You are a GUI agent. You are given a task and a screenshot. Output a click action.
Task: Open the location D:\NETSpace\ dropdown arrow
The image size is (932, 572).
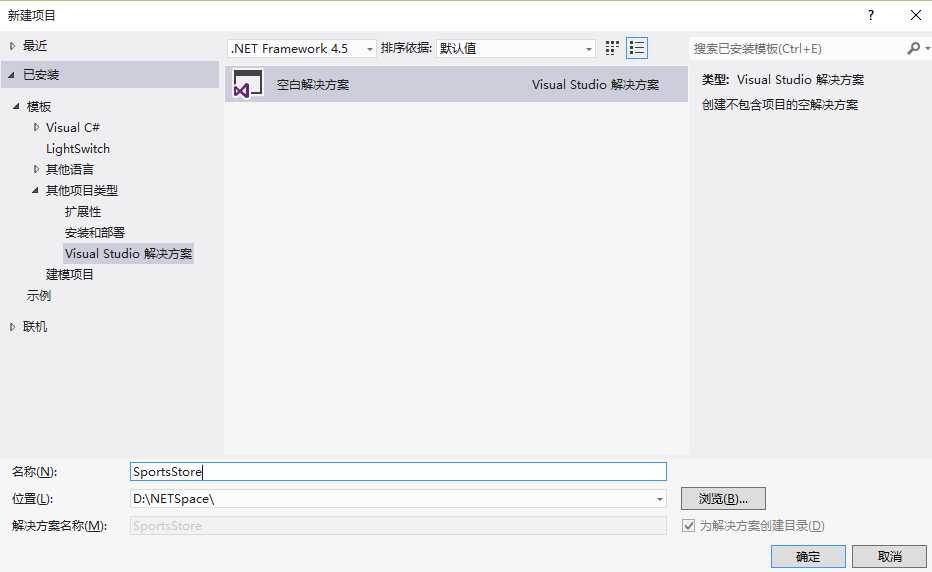tap(659, 499)
